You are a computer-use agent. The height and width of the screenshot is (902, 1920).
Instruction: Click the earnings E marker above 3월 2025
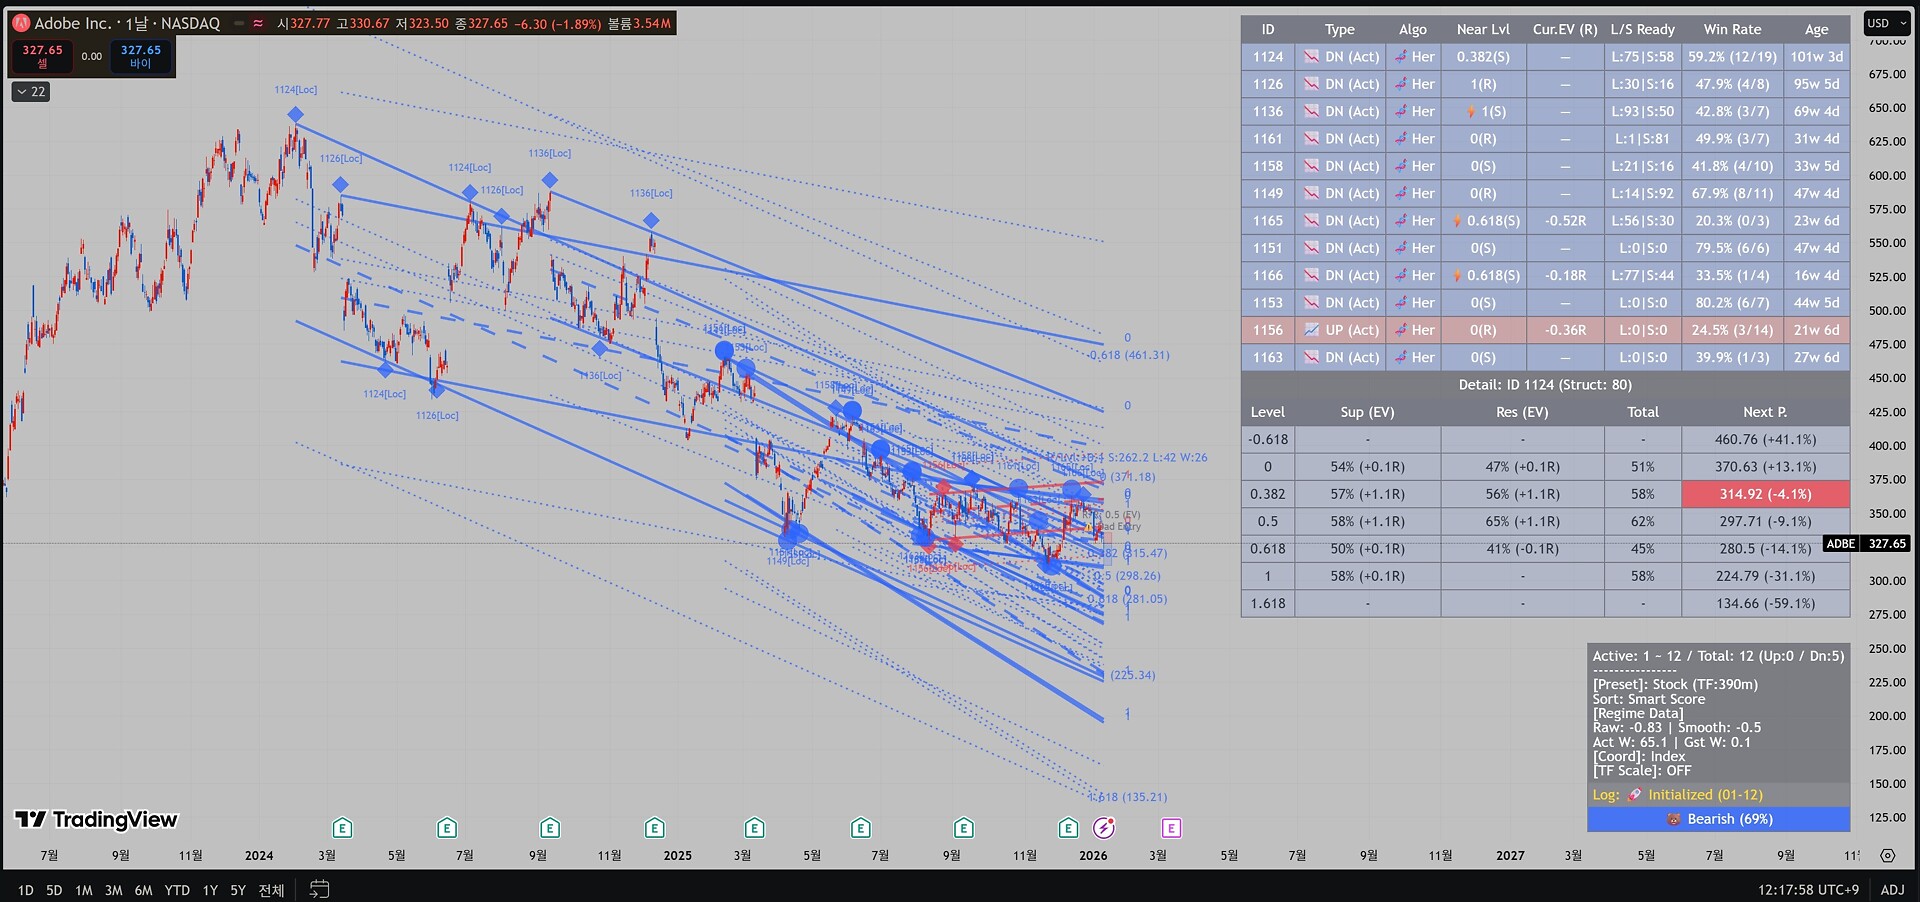(x=755, y=828)
